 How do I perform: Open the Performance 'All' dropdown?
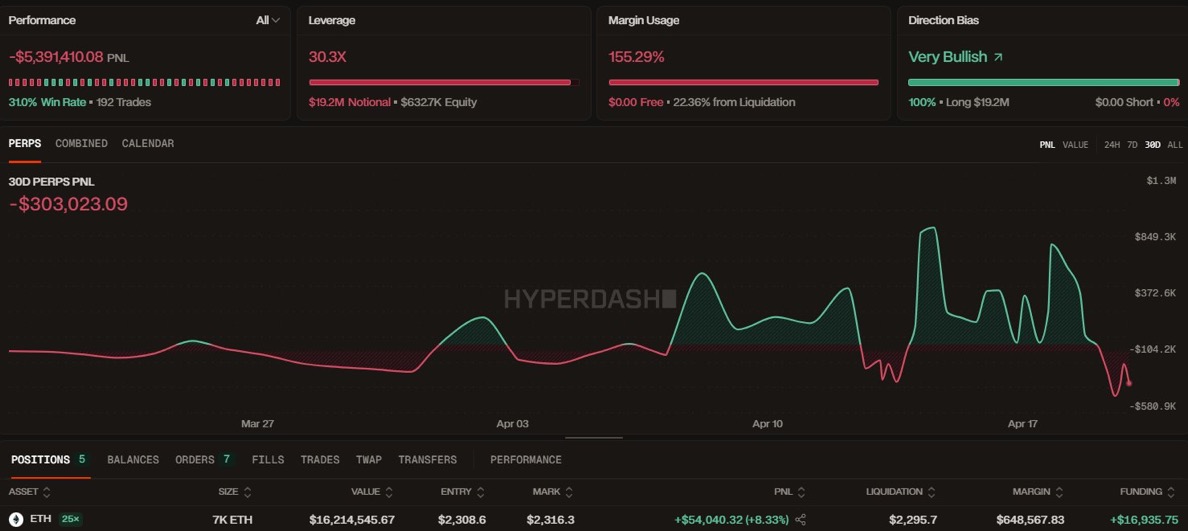click(267, 20)
